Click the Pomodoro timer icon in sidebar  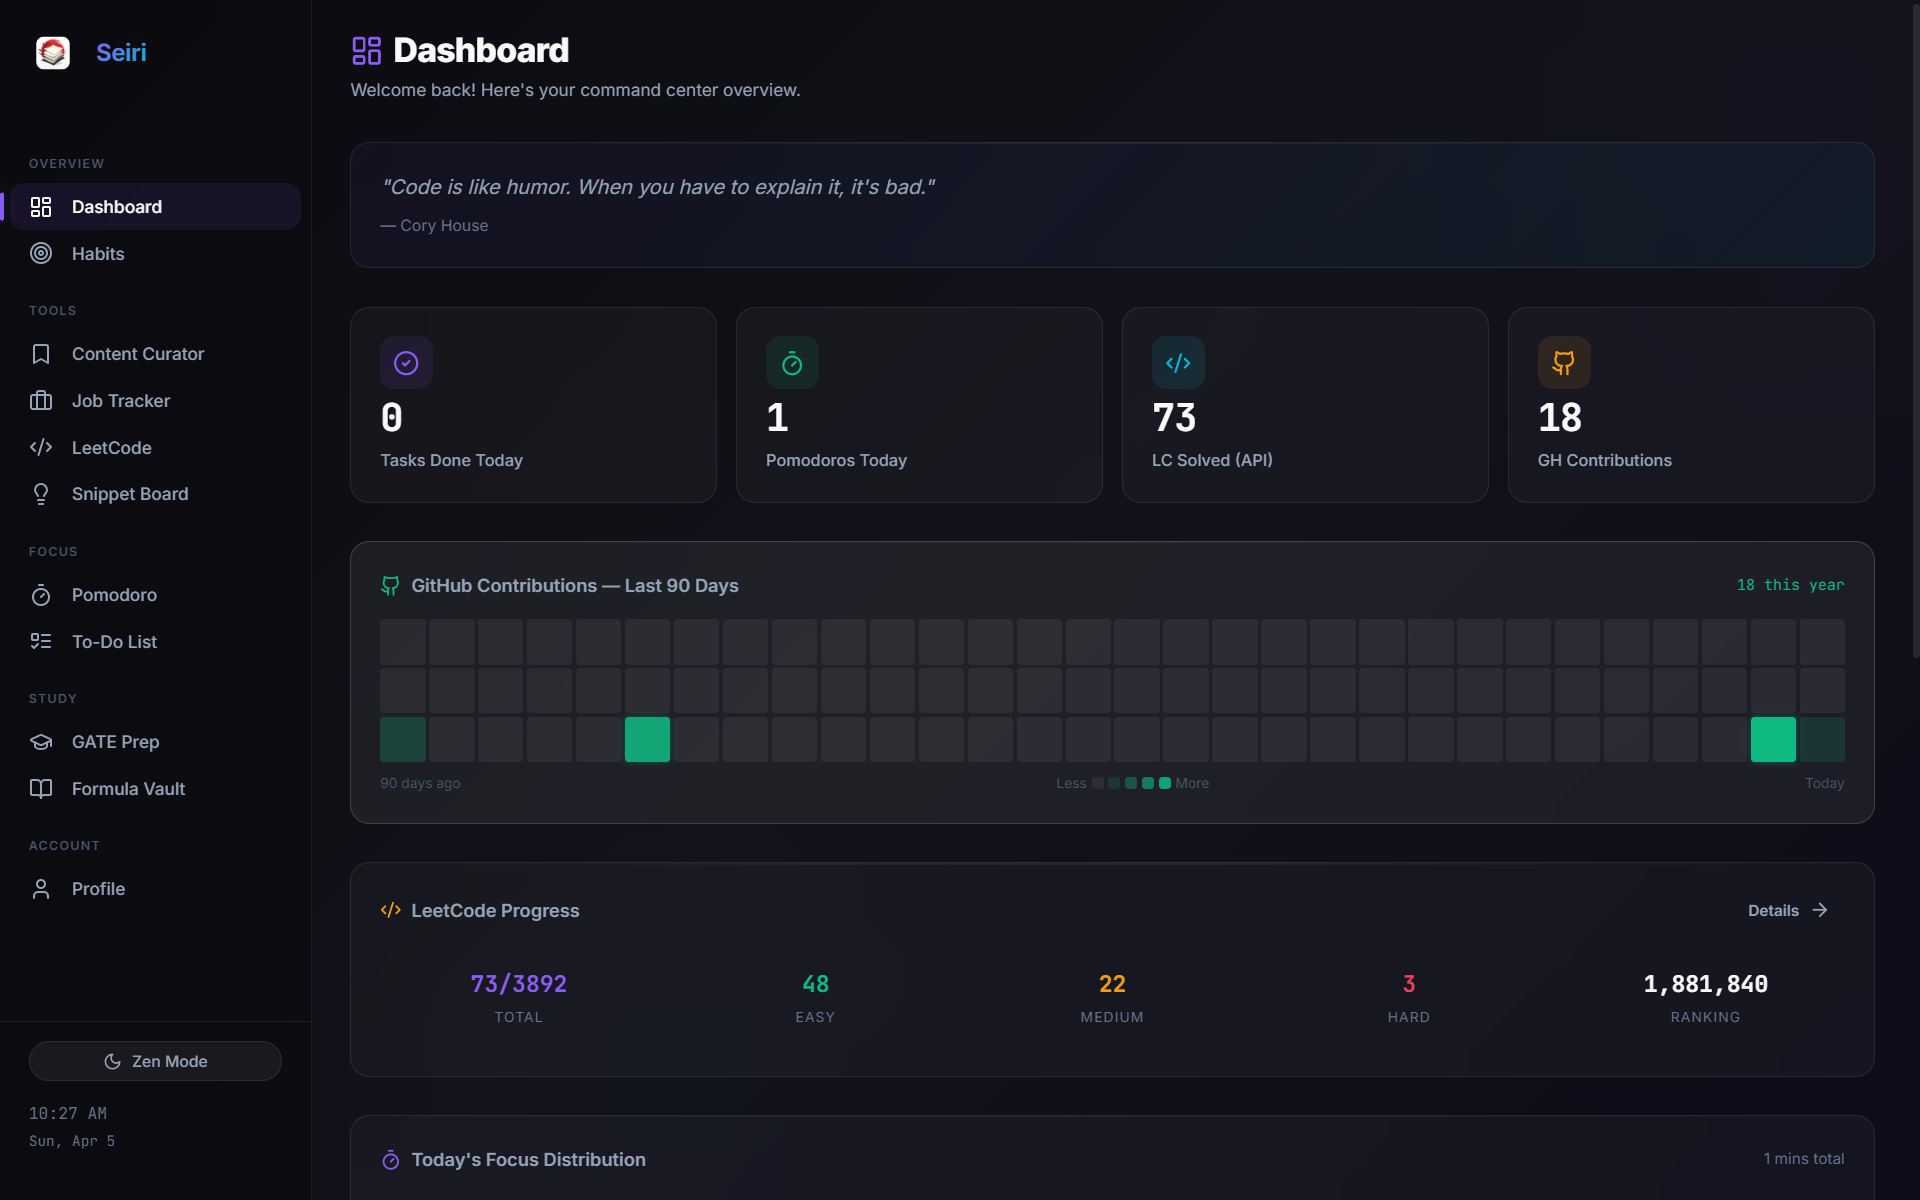tap(41, 595)
